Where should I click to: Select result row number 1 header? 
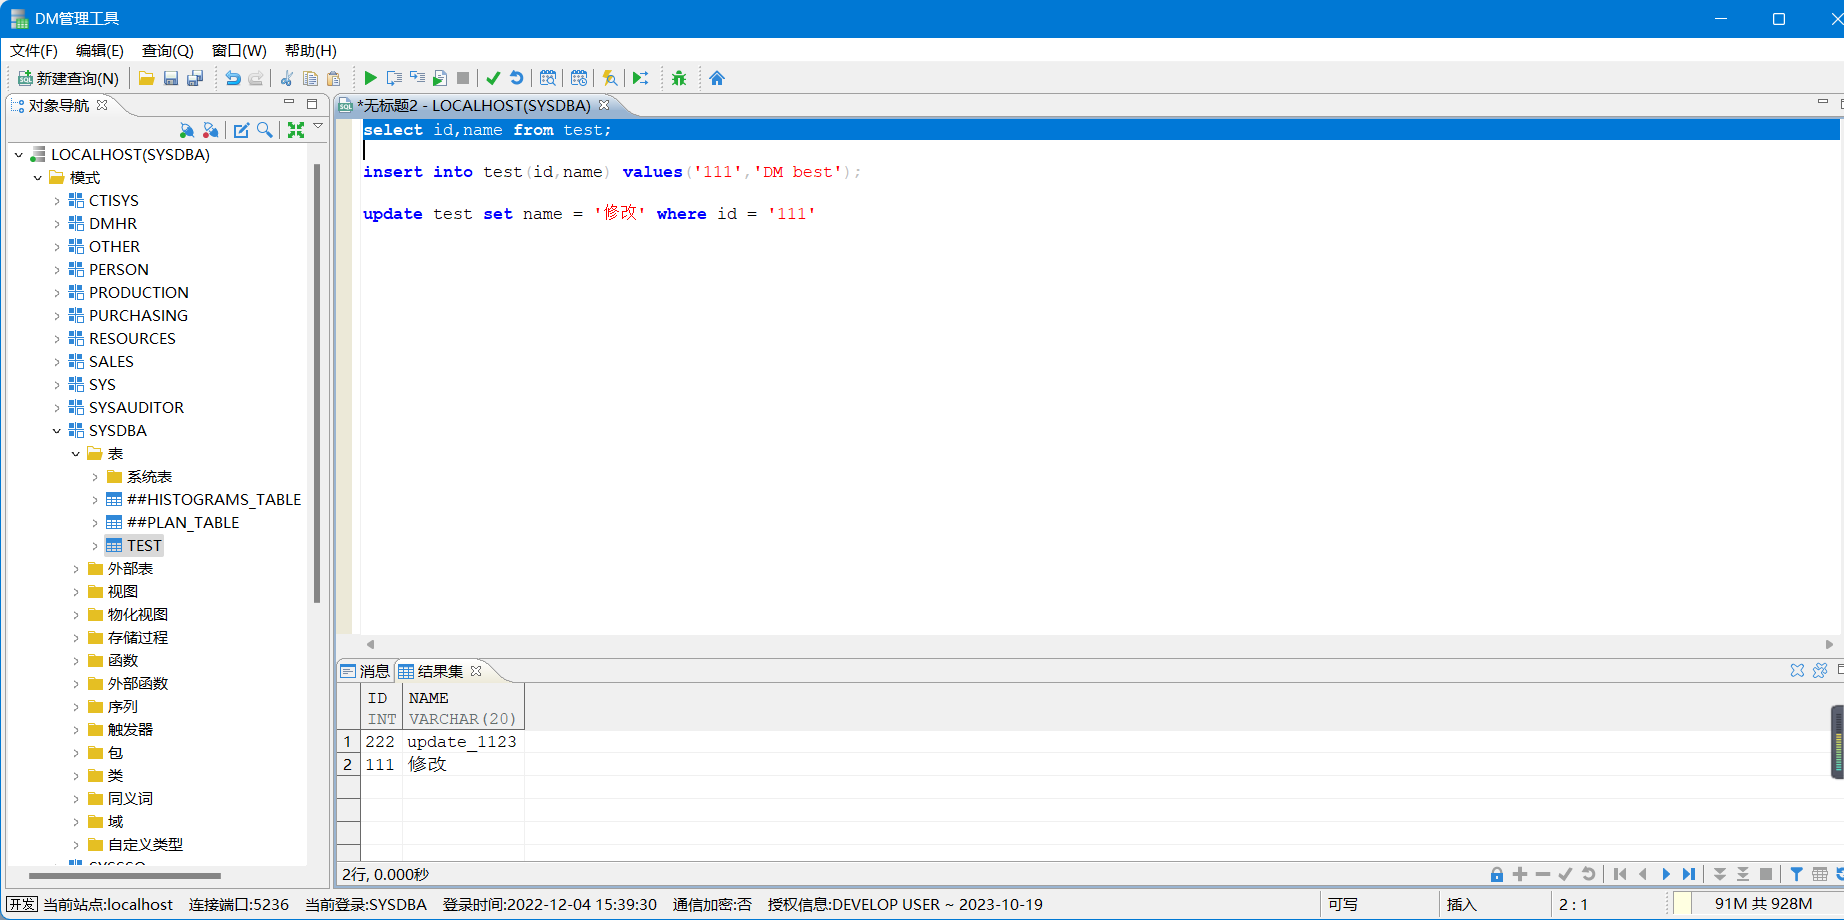348,742
